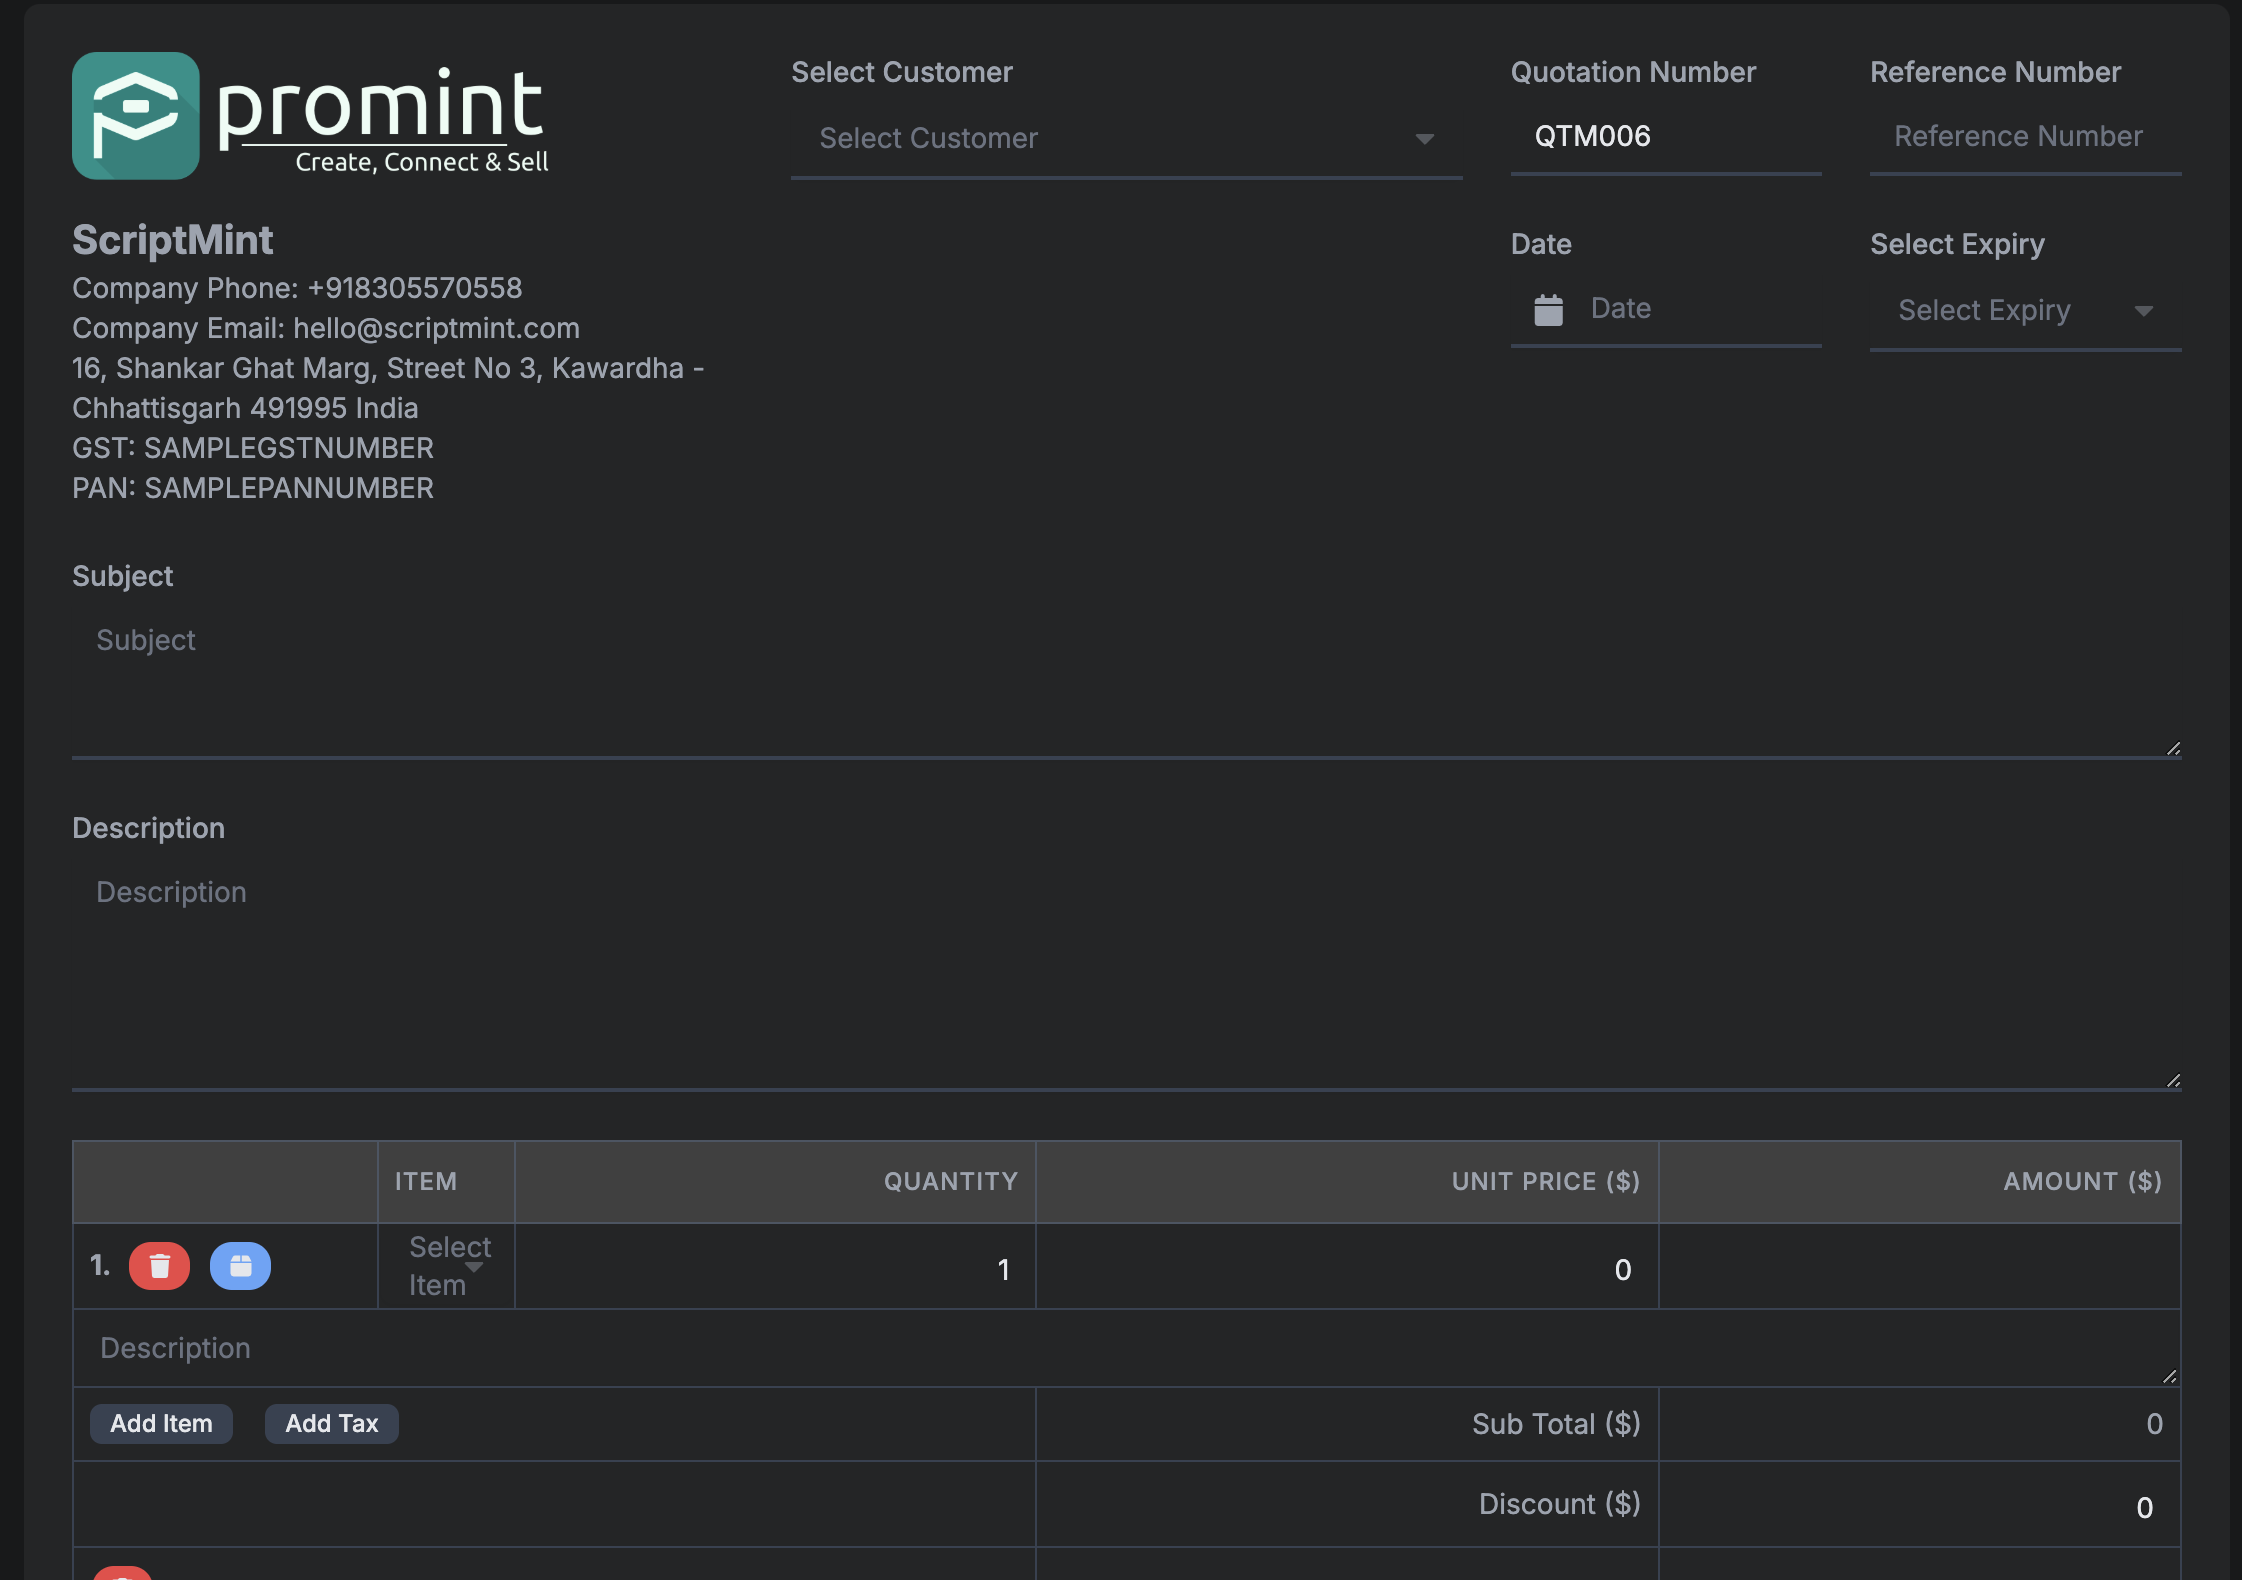2242x1580 pixels.
Task: Click the line item description resize handle
Action: tap(2169, 1377)
